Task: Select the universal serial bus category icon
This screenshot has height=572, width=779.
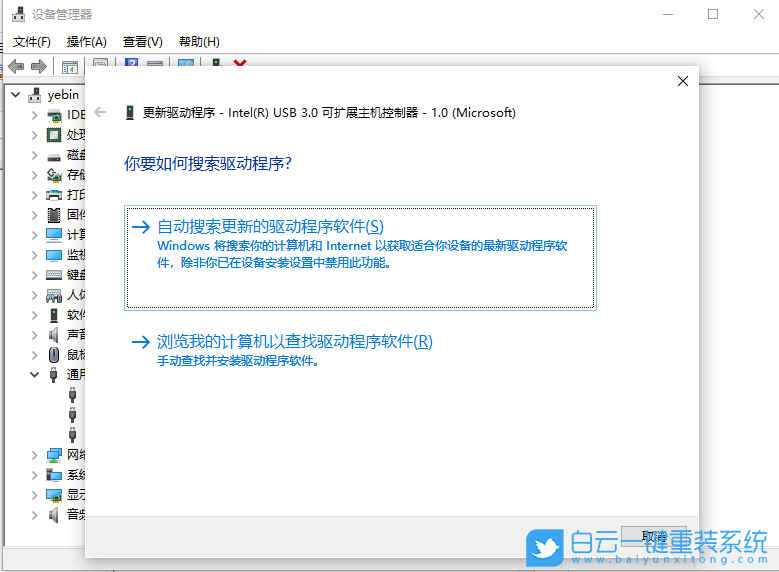Action: tap(54, 375)
